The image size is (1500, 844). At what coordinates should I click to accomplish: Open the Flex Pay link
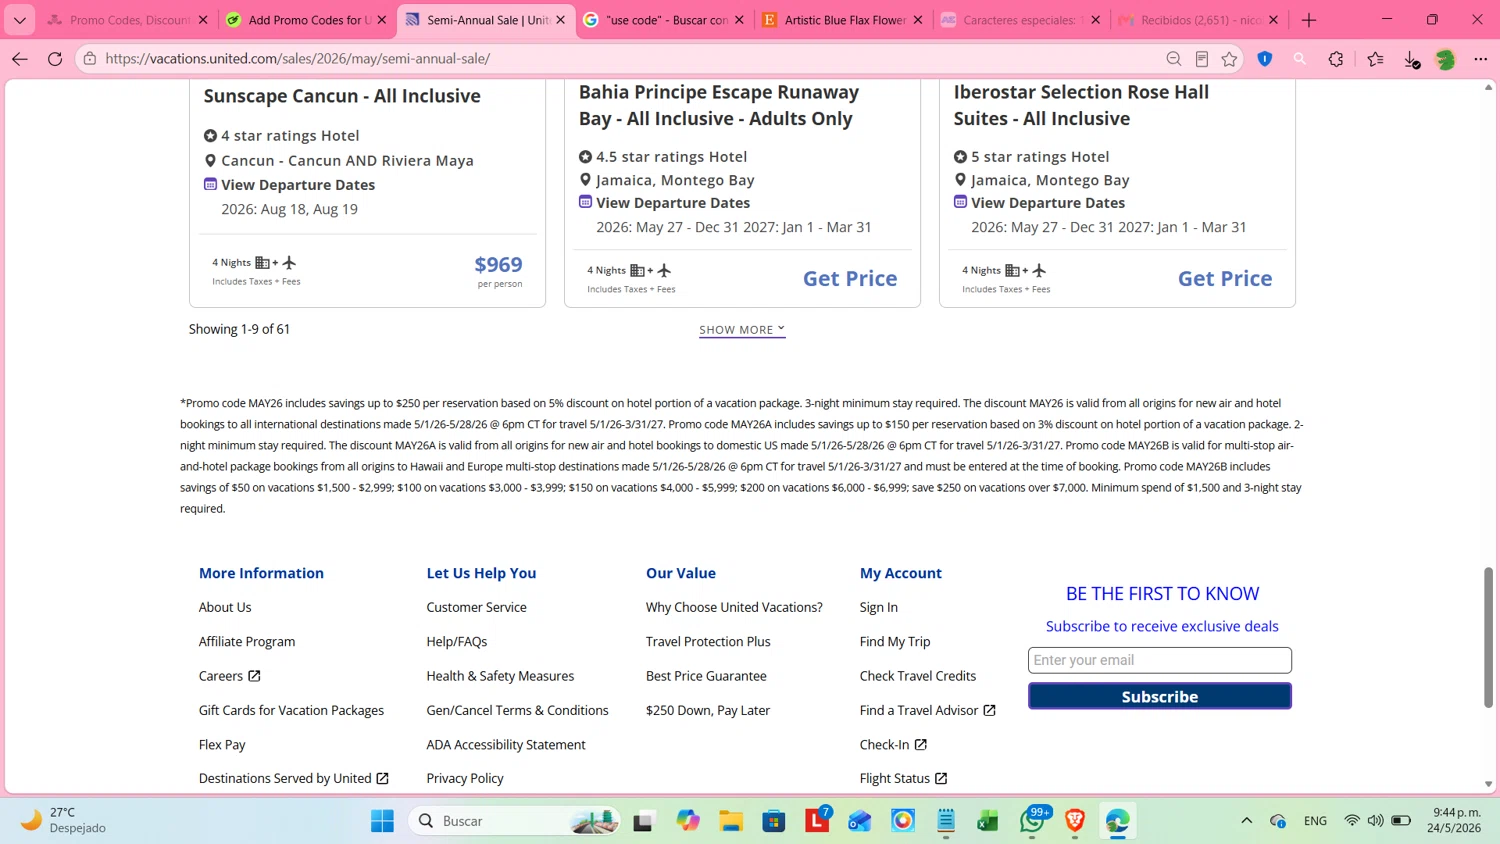click(x=222, y=745)
